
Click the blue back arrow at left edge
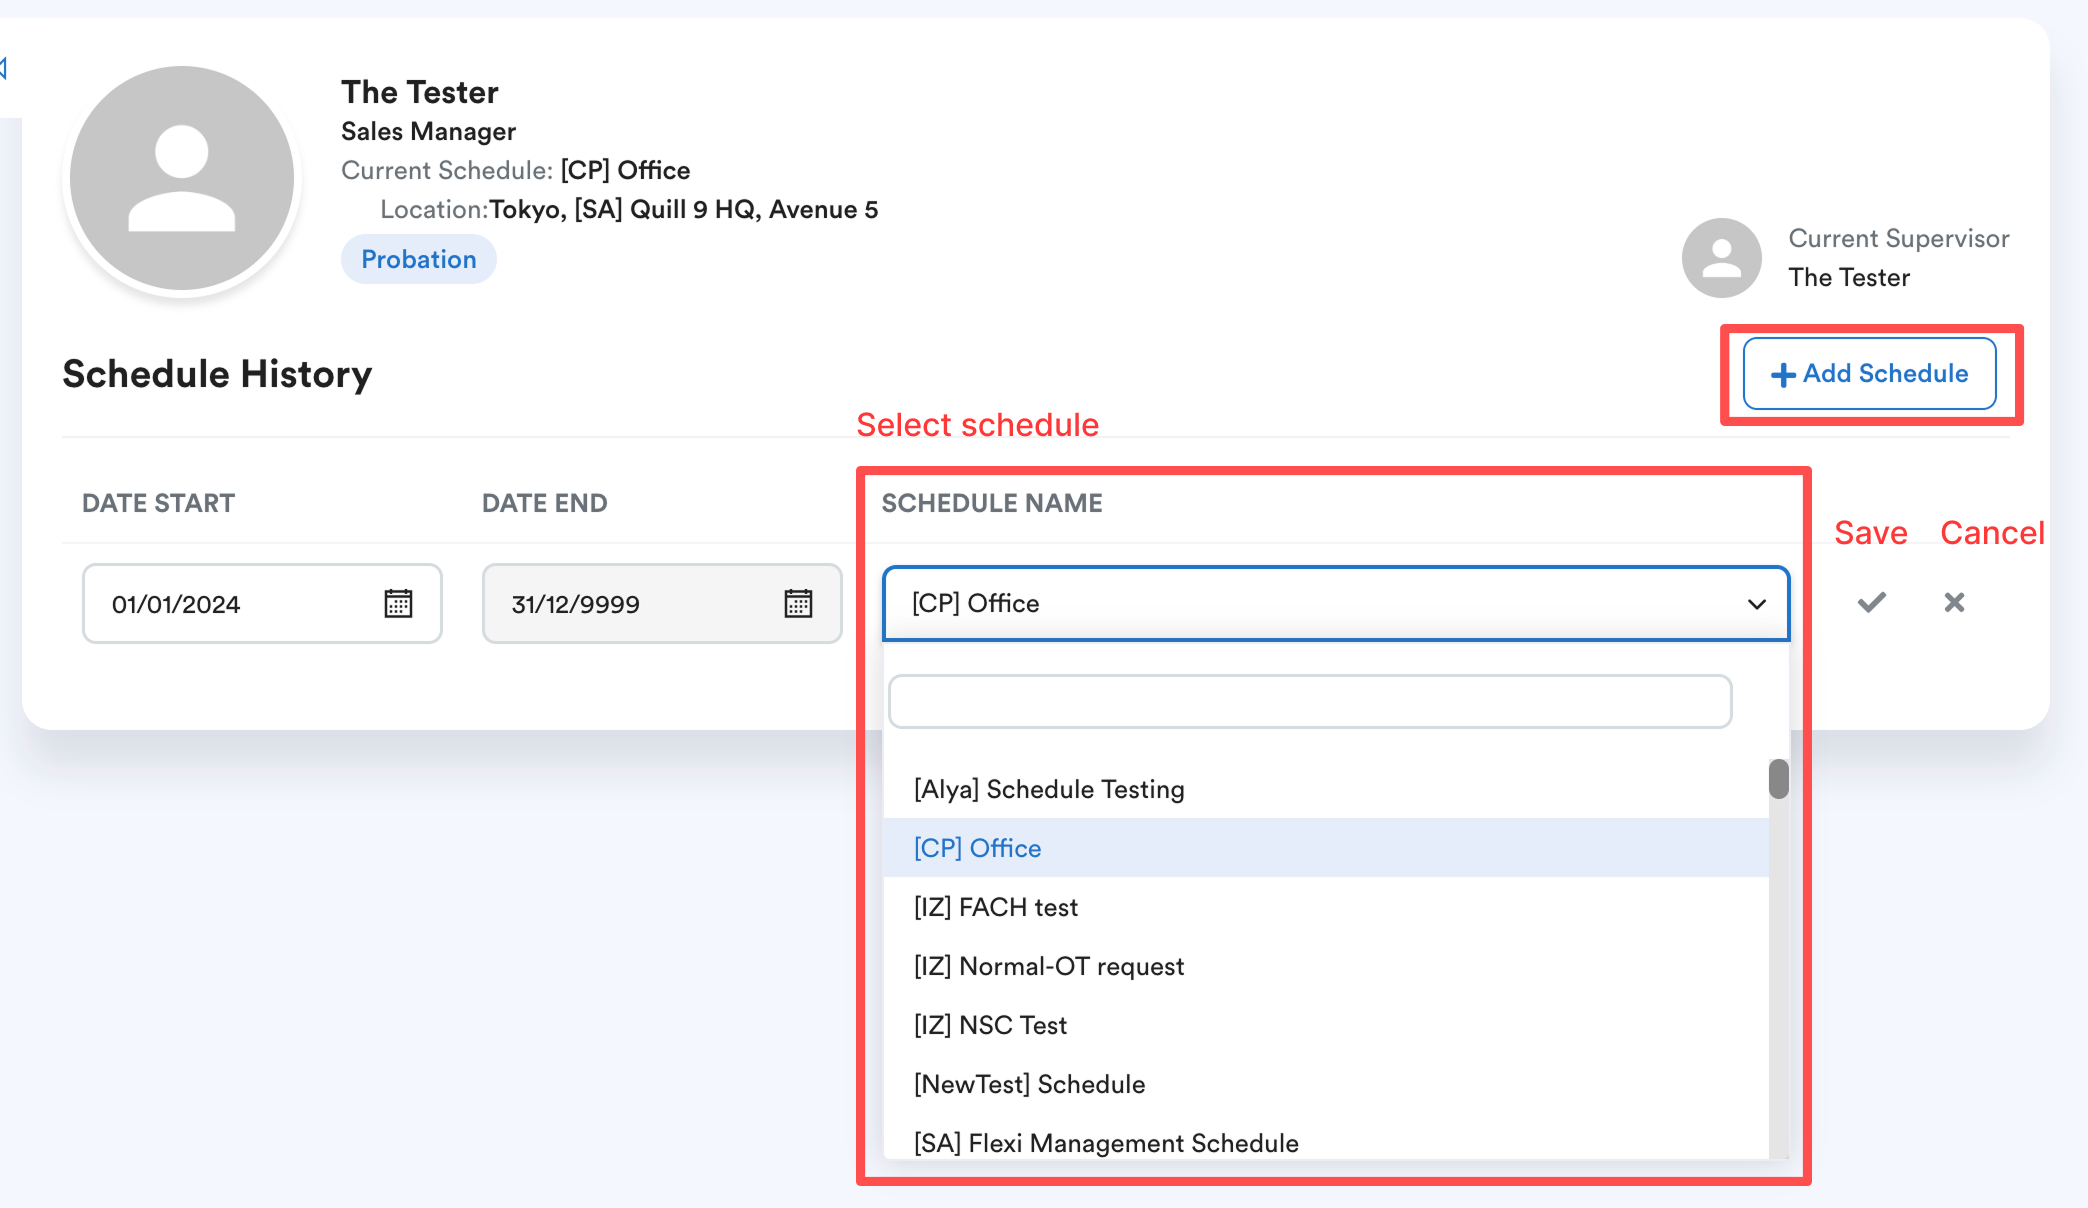(4, 68)
